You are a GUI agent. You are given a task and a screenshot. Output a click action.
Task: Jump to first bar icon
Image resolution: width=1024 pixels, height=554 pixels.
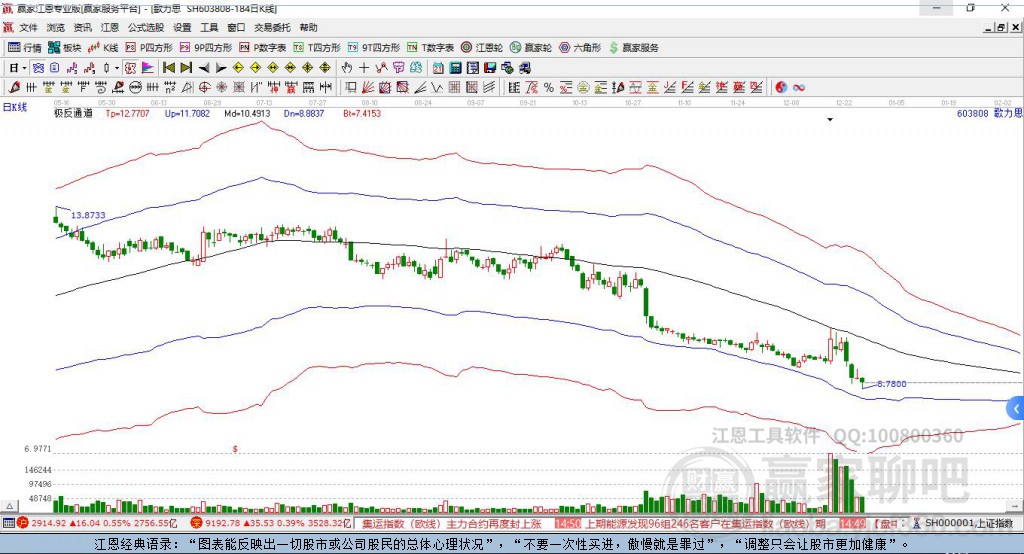168,68
